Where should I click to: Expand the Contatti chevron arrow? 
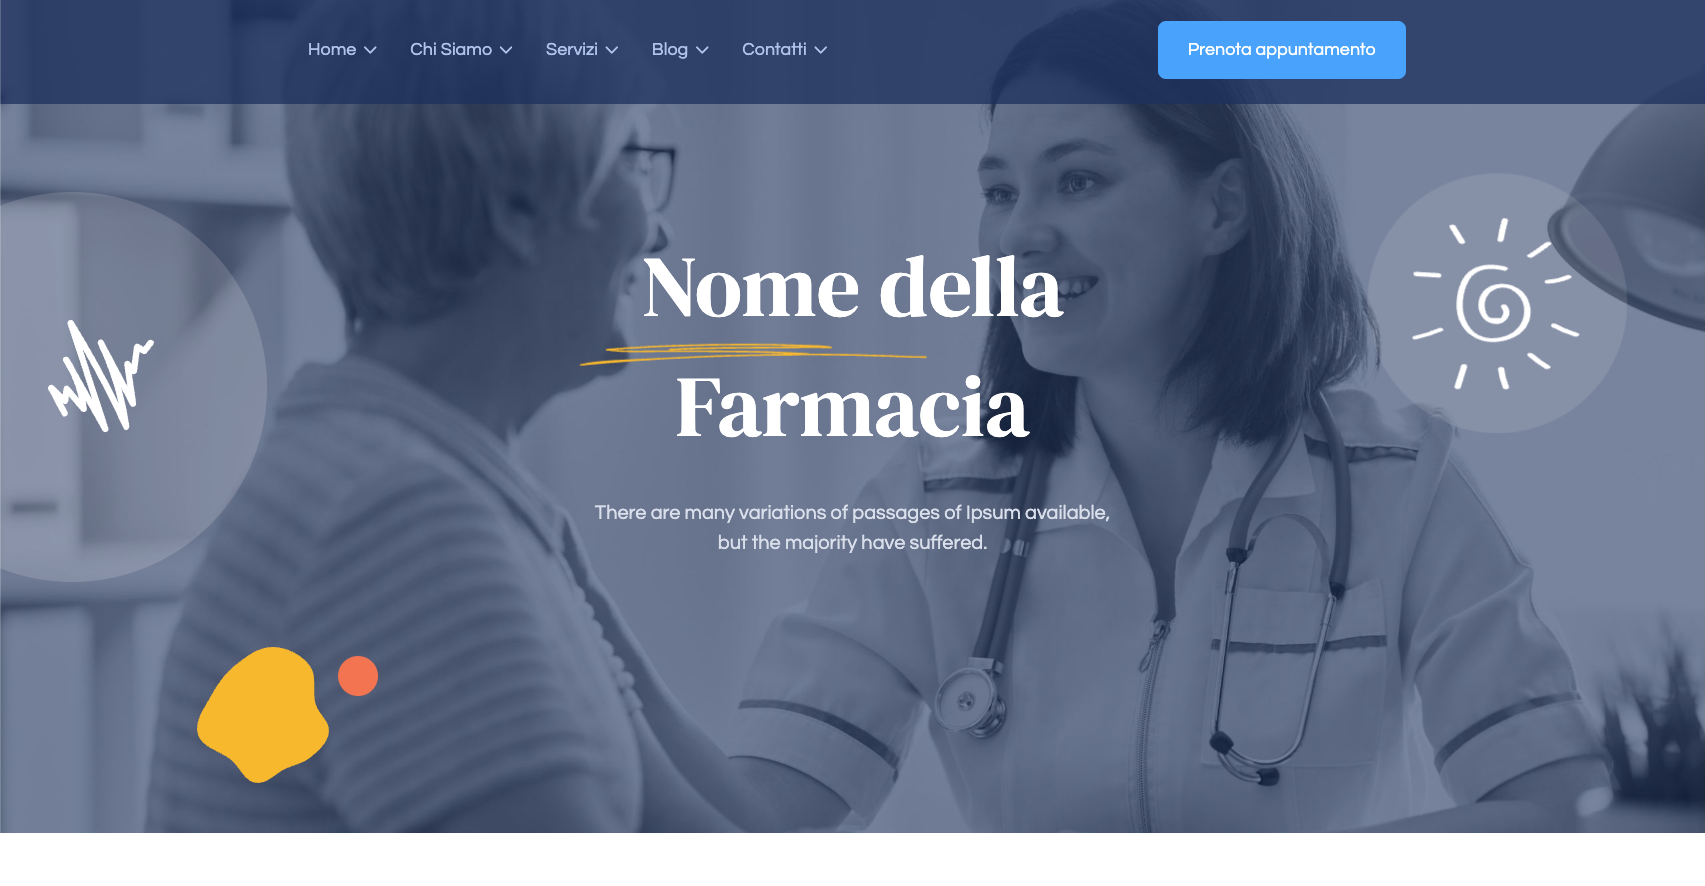[821, 50]
